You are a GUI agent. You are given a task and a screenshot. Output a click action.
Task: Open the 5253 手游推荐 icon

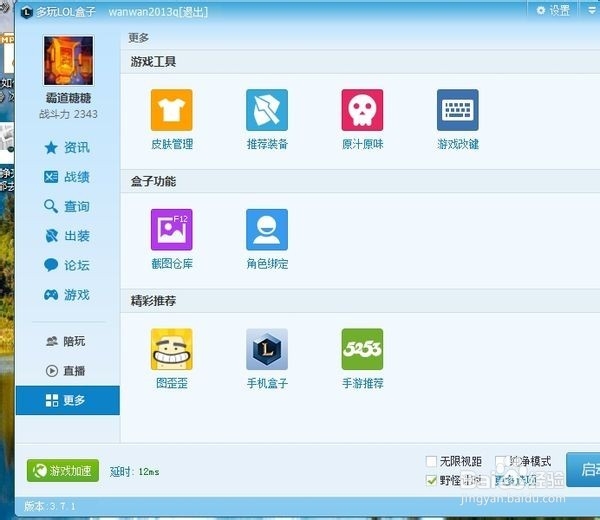[362, 349]
